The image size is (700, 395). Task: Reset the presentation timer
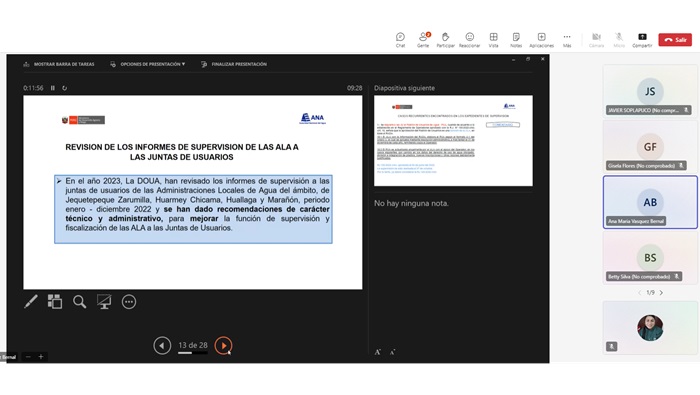pos(65,88)
